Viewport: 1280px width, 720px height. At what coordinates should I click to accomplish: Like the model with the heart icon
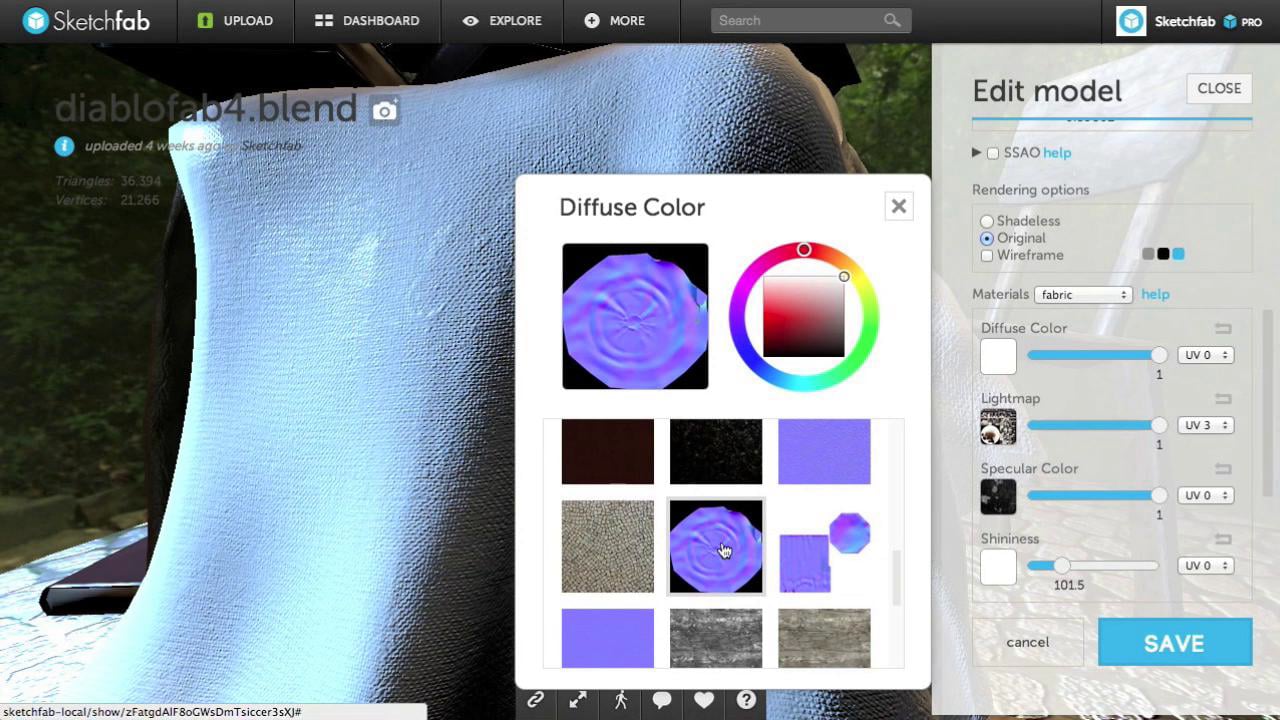click(x=704, y=700)
